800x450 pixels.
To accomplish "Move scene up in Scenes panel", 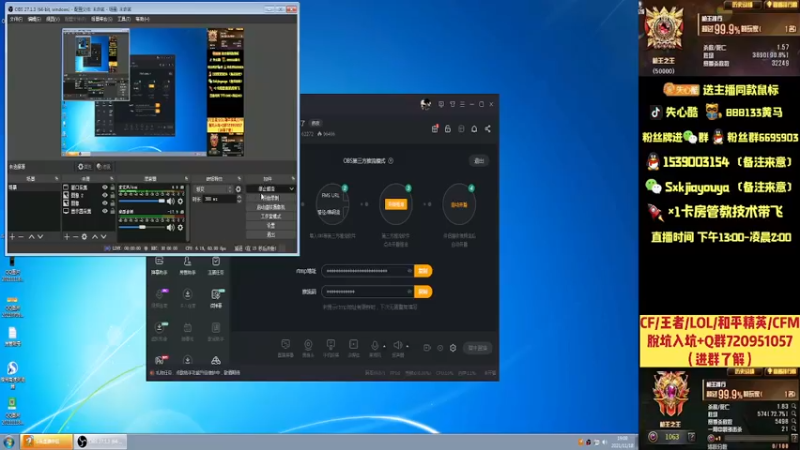I will pos(31,237).
